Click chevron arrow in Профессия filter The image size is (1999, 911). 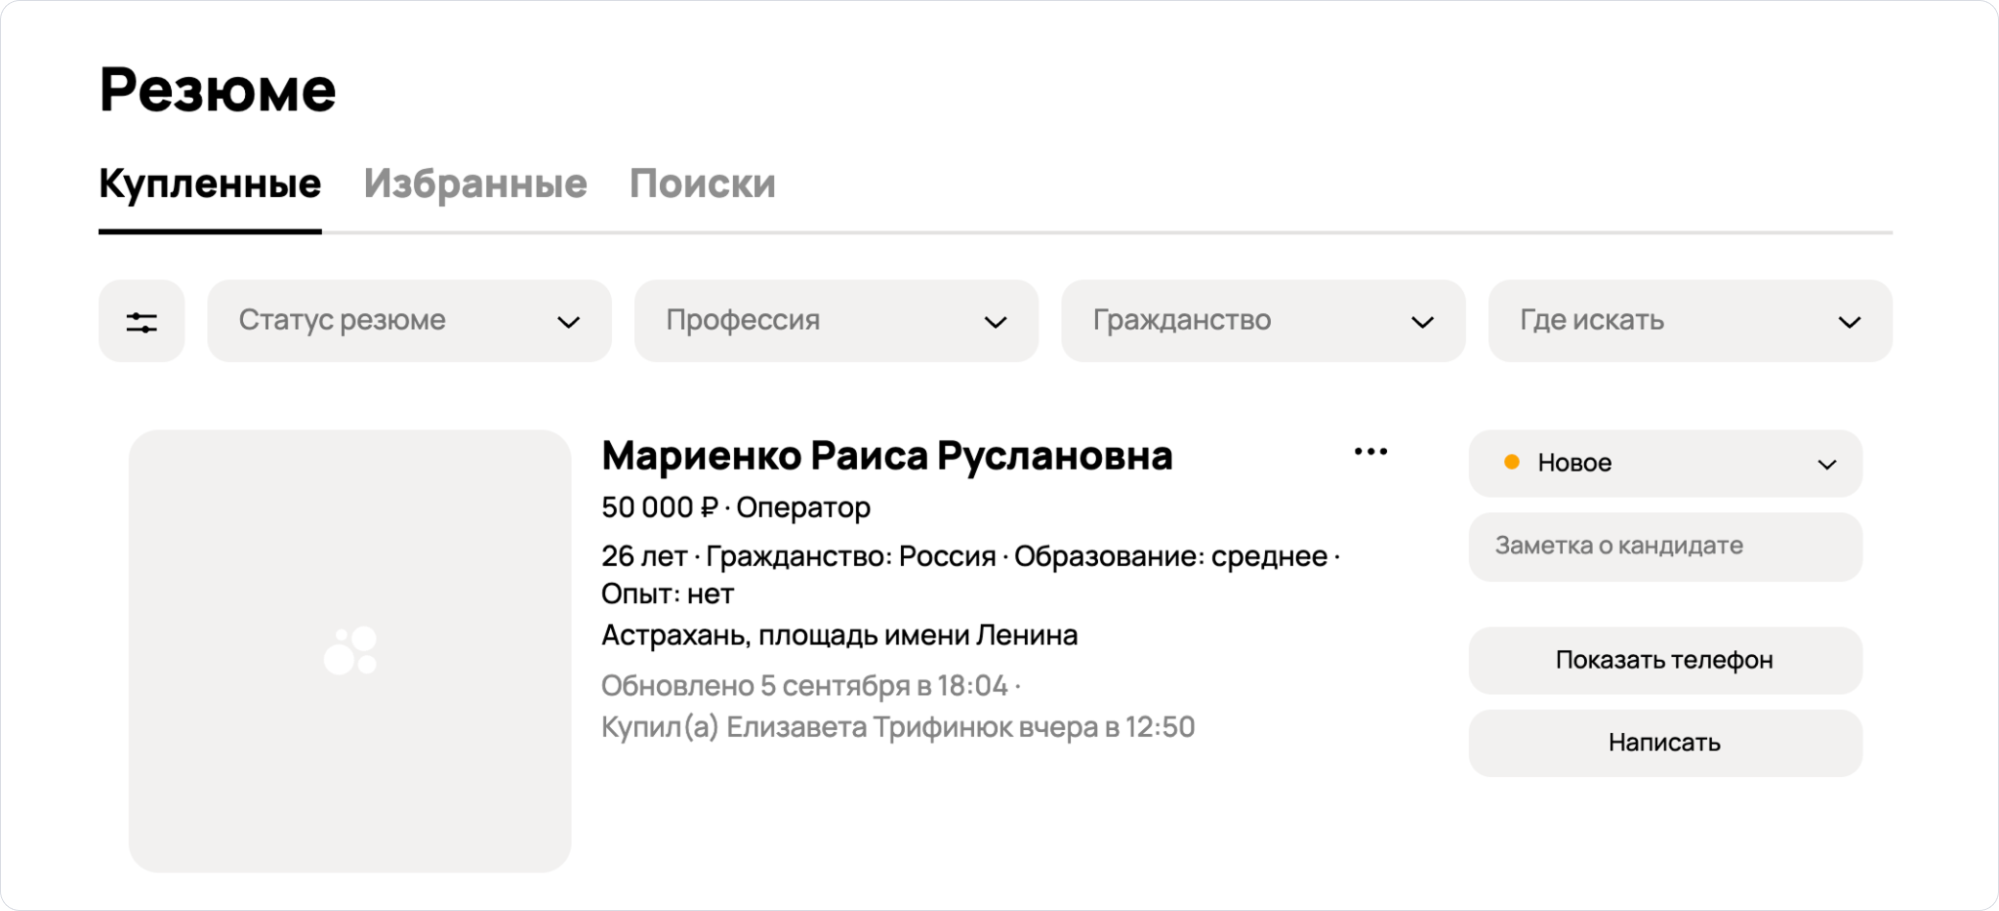pos(995,322)
